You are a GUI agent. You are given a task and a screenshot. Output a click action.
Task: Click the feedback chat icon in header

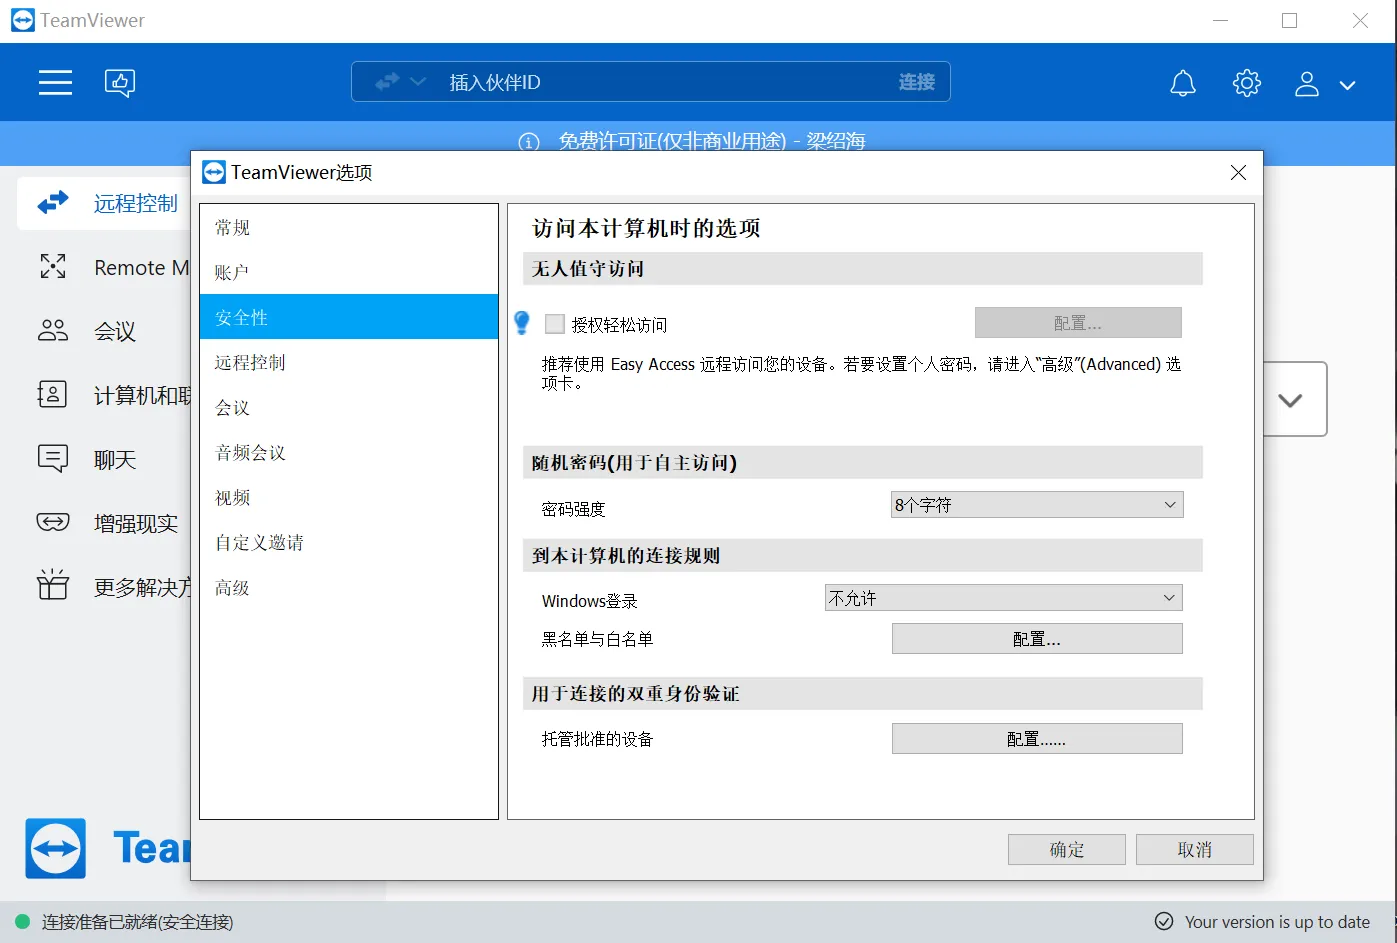tap(120, 82)
